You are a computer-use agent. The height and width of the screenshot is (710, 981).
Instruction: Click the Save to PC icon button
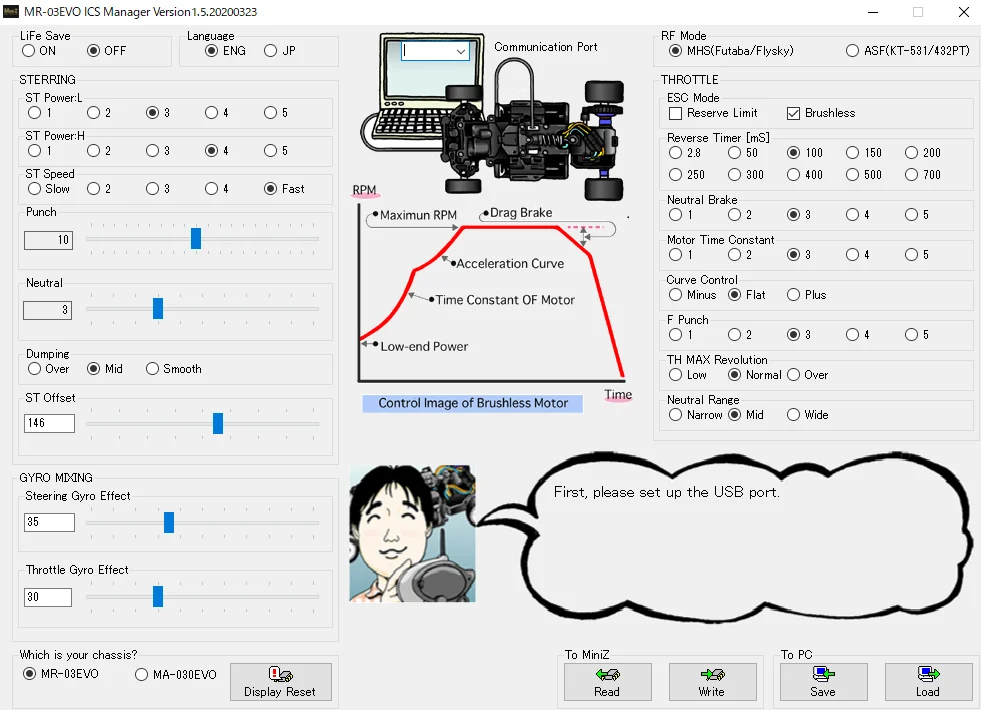[823, 682]
